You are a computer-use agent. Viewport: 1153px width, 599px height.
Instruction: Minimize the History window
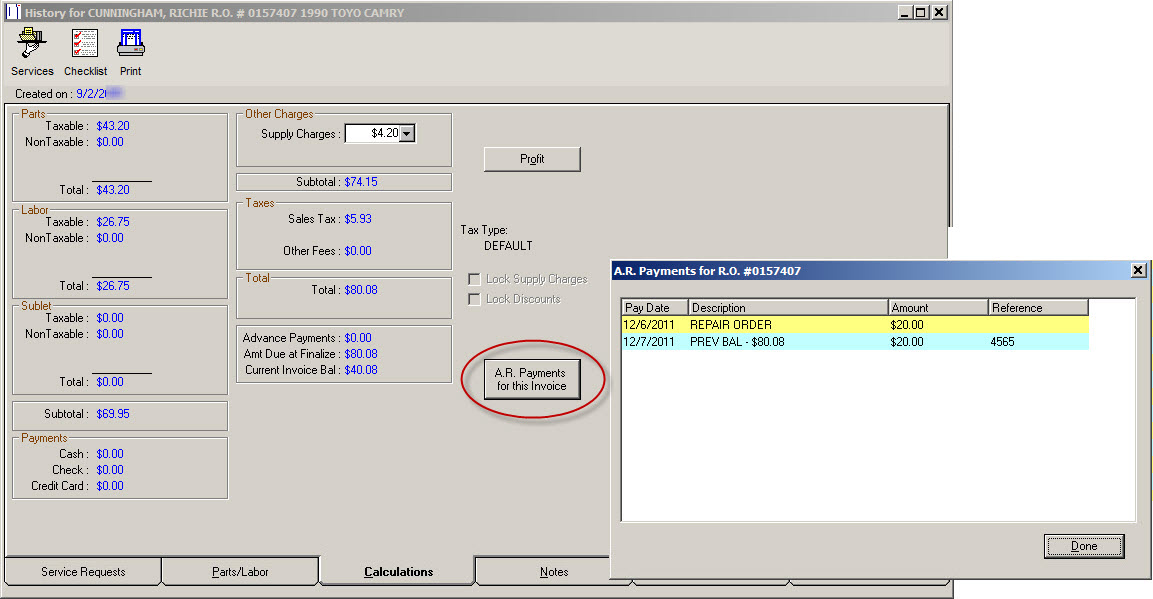[904, 13]
